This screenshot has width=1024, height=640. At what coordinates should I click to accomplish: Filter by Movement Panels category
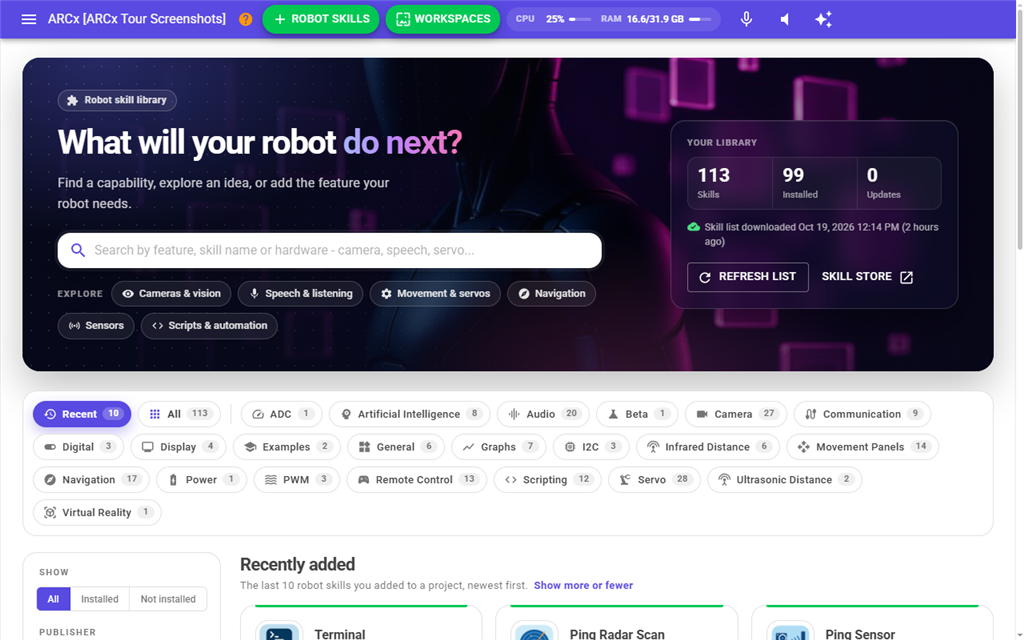(863, 447)
